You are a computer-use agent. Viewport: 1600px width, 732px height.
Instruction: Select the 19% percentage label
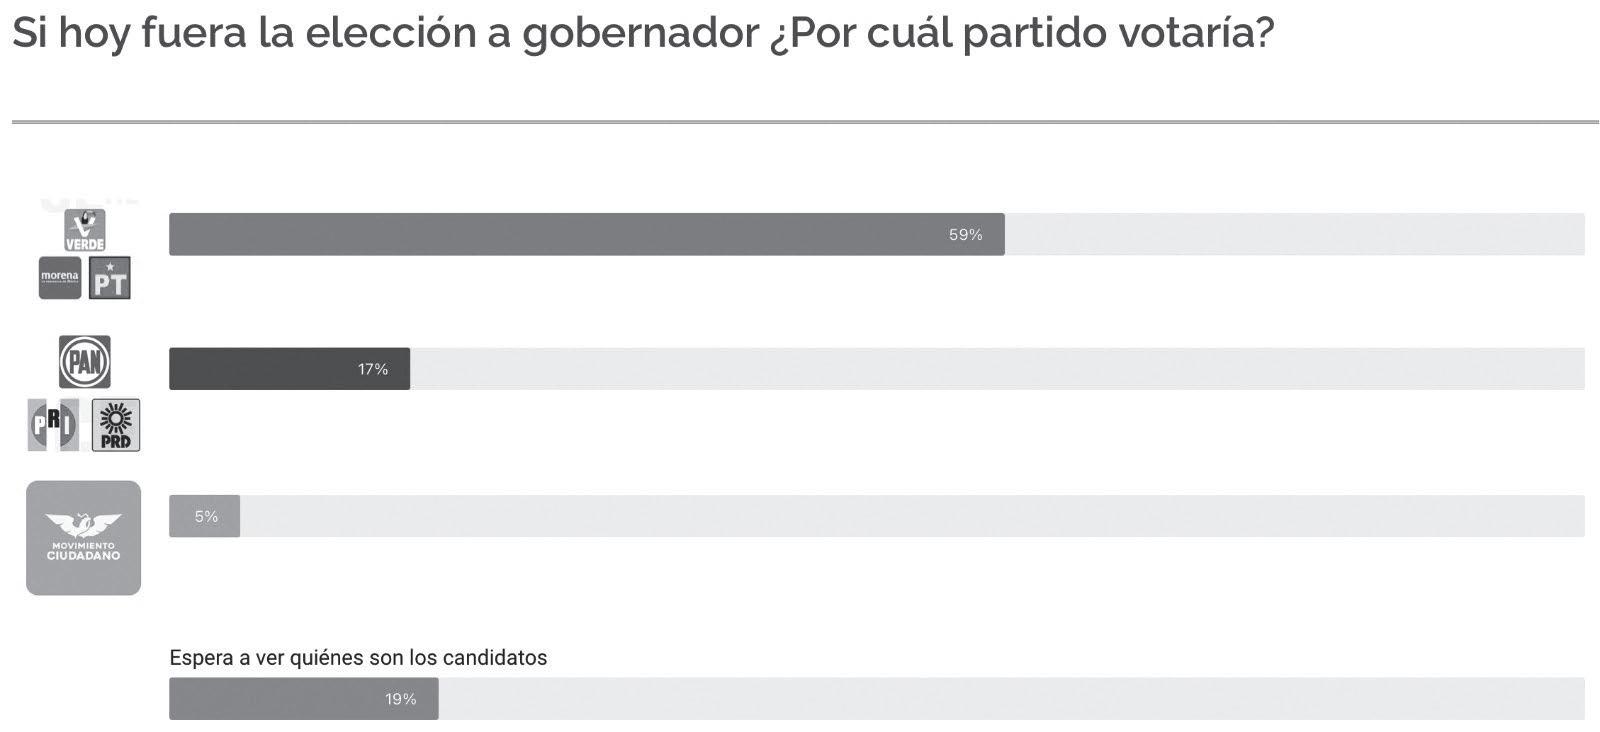click(401, 700)
